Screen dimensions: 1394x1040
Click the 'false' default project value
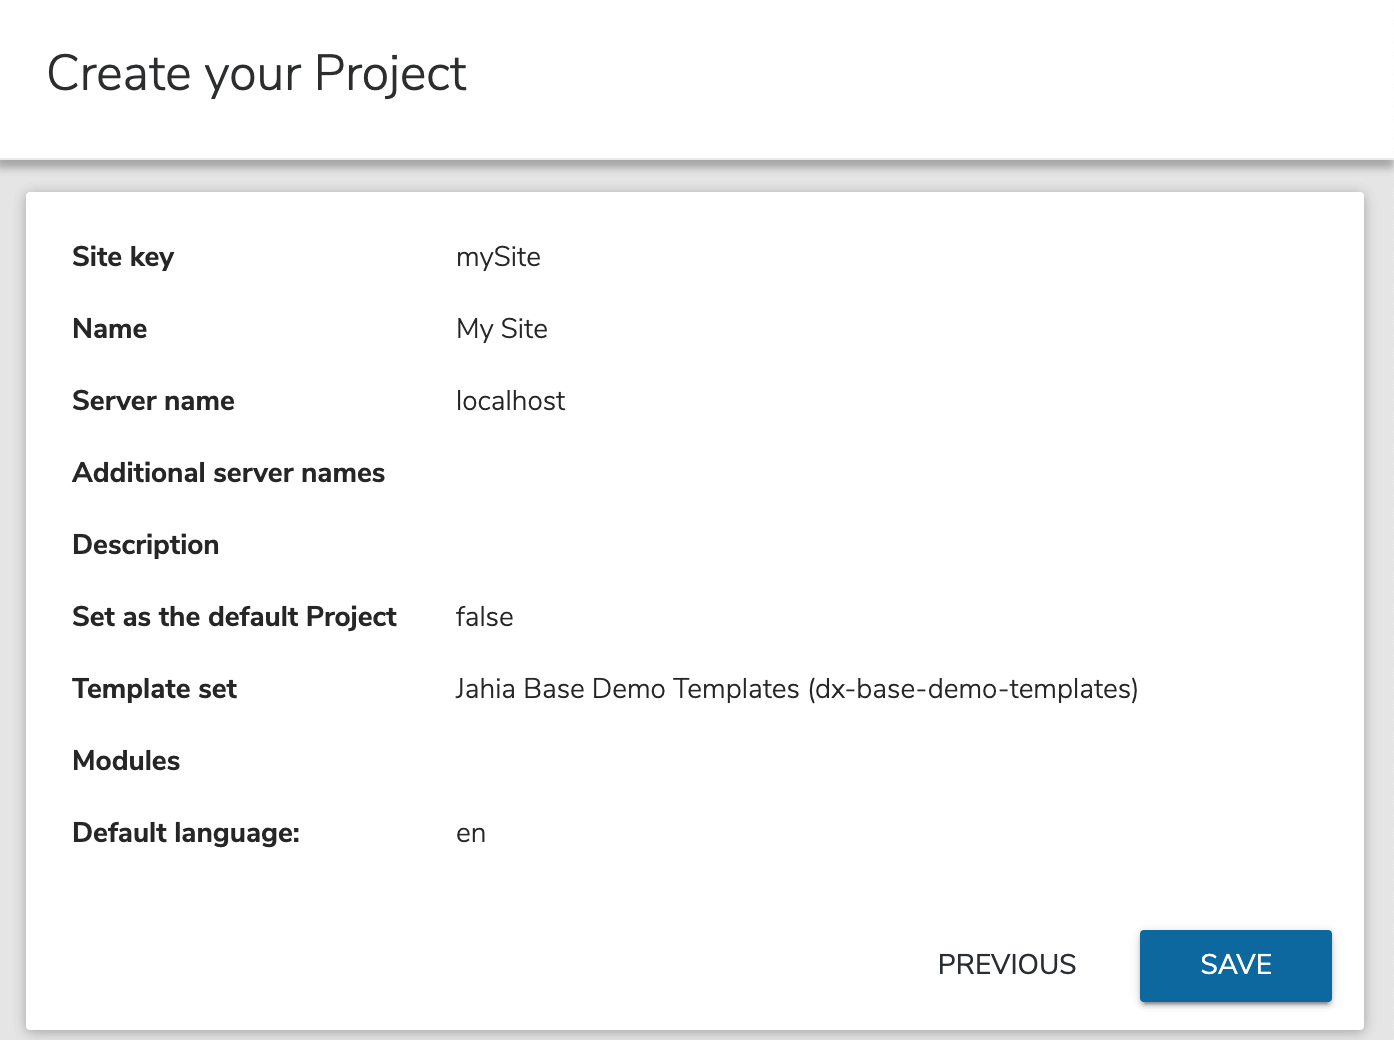pos(484,617)
